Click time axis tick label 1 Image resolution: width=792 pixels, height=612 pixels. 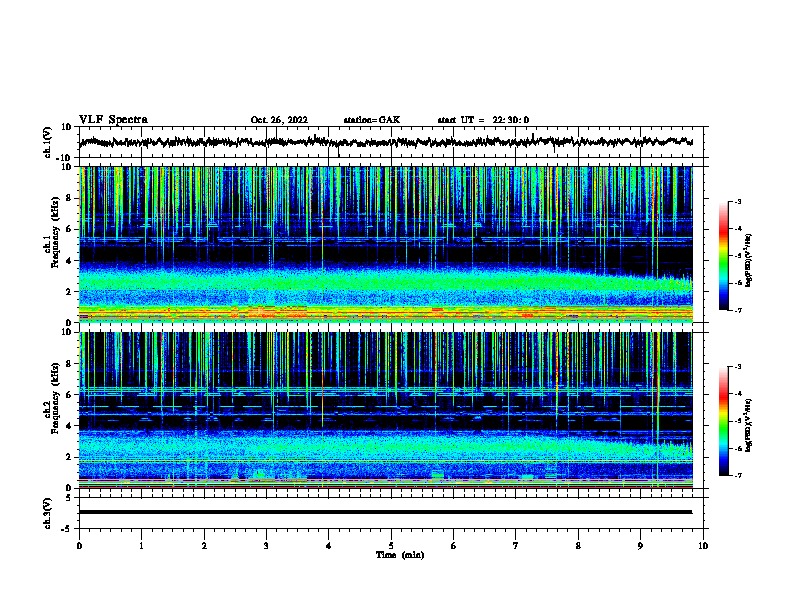coord(141,546)
